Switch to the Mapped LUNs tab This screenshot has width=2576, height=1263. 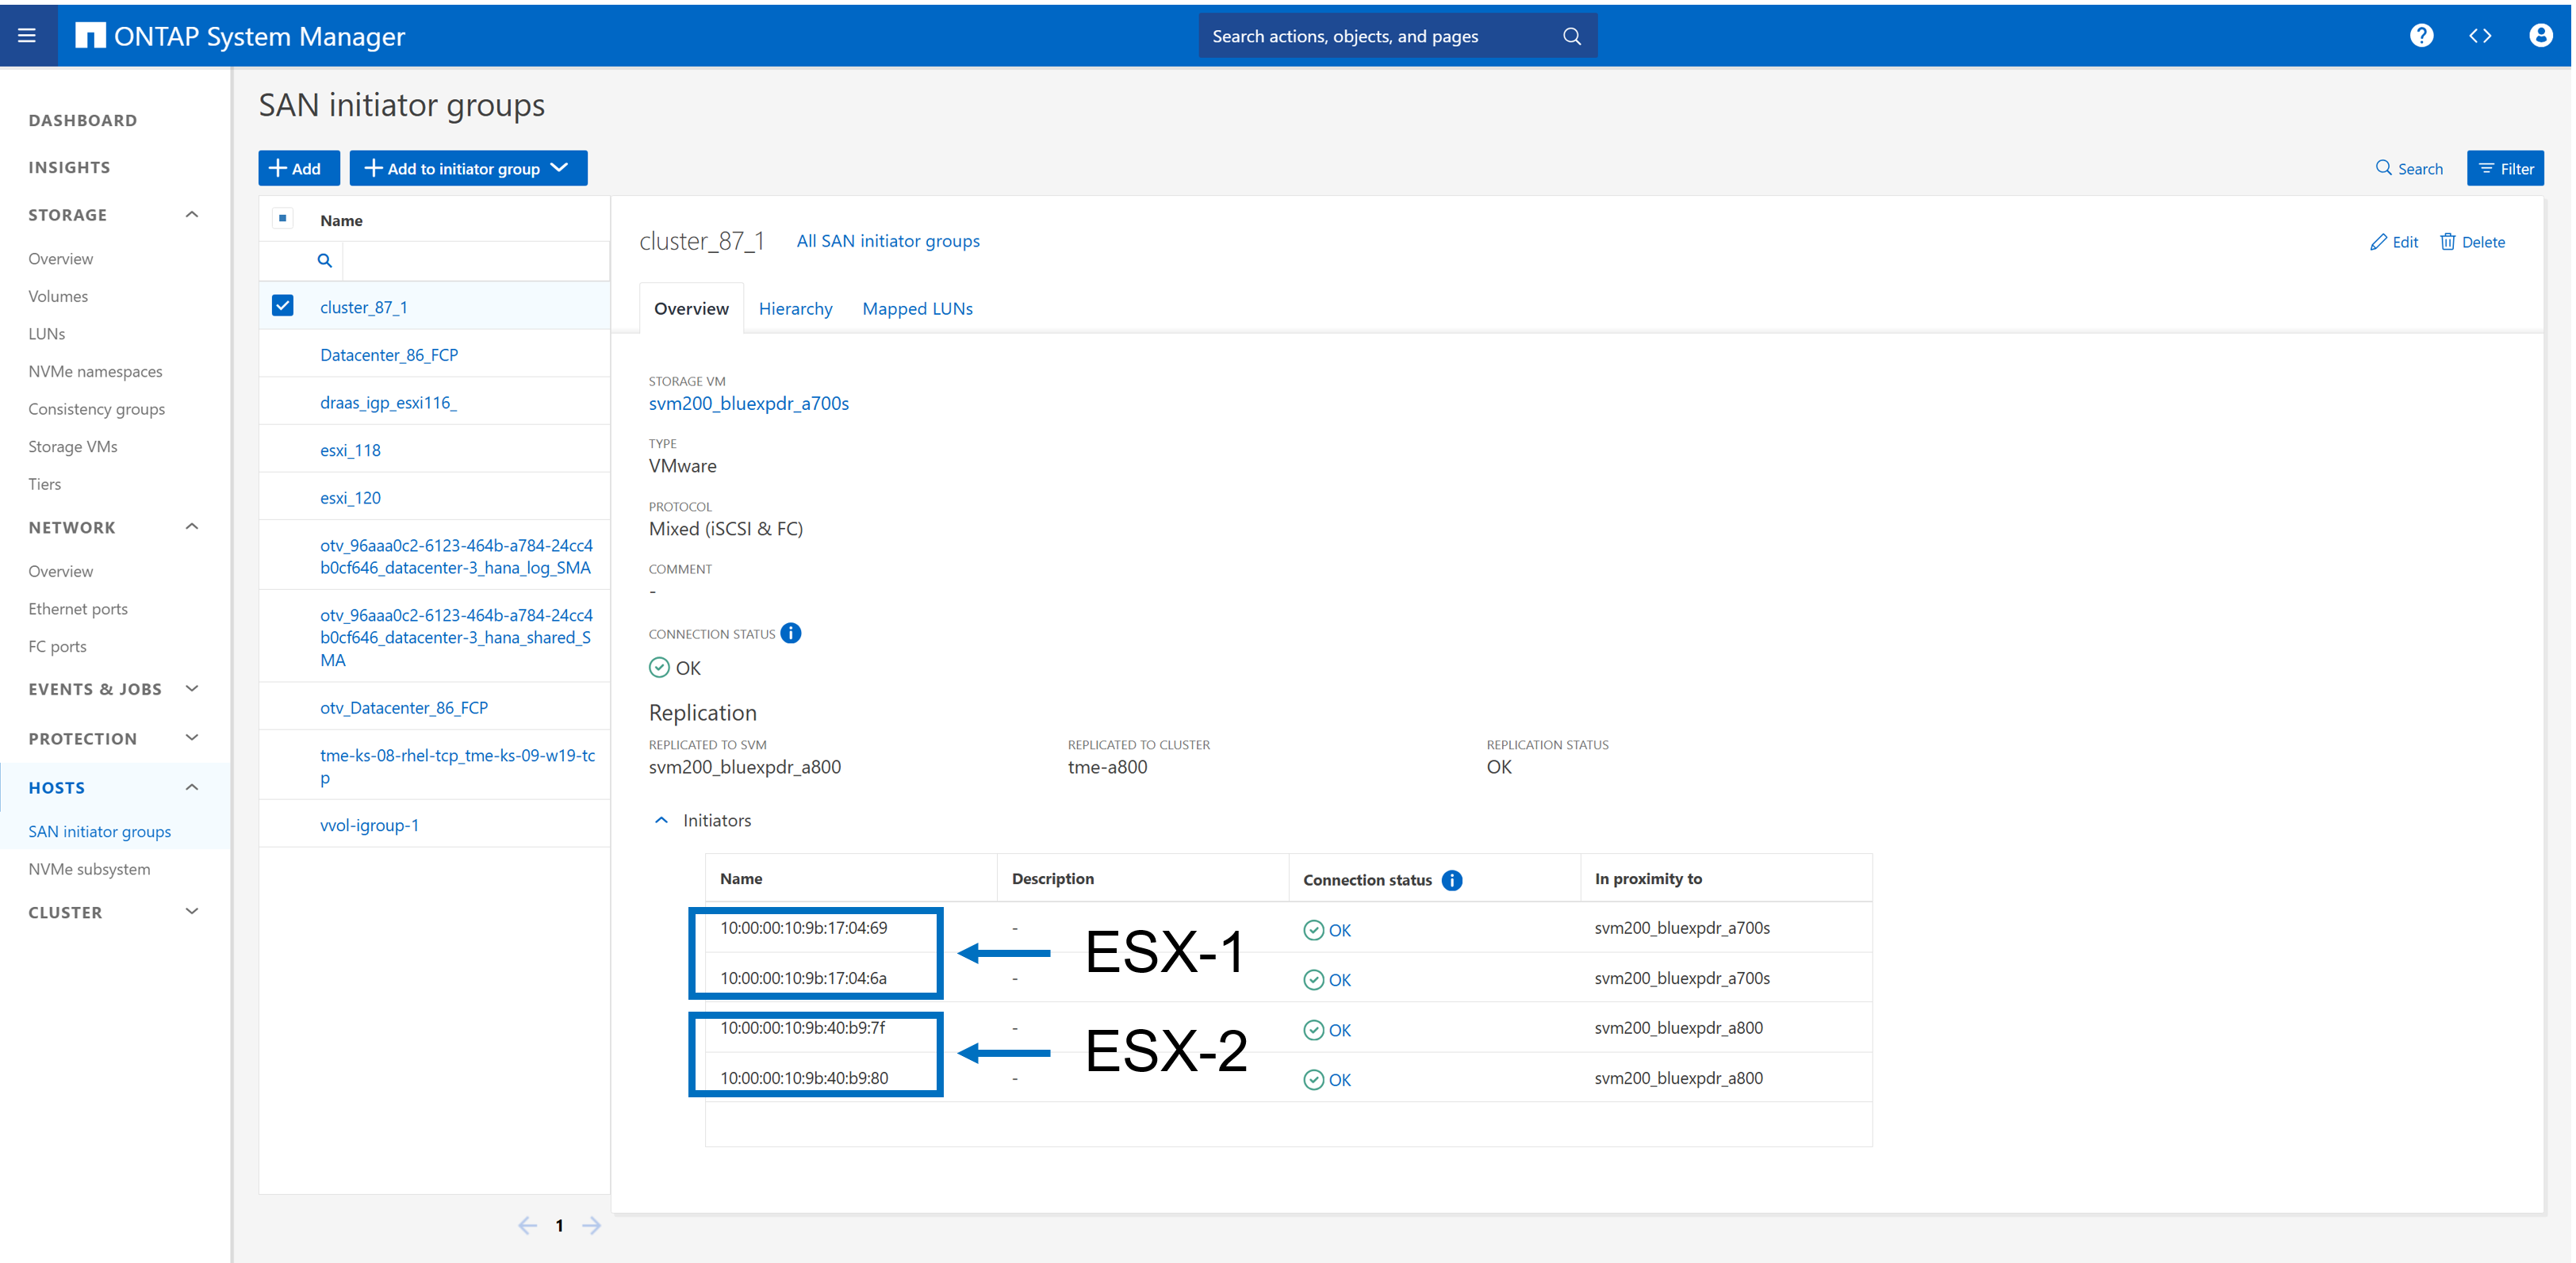coord(917,309)
